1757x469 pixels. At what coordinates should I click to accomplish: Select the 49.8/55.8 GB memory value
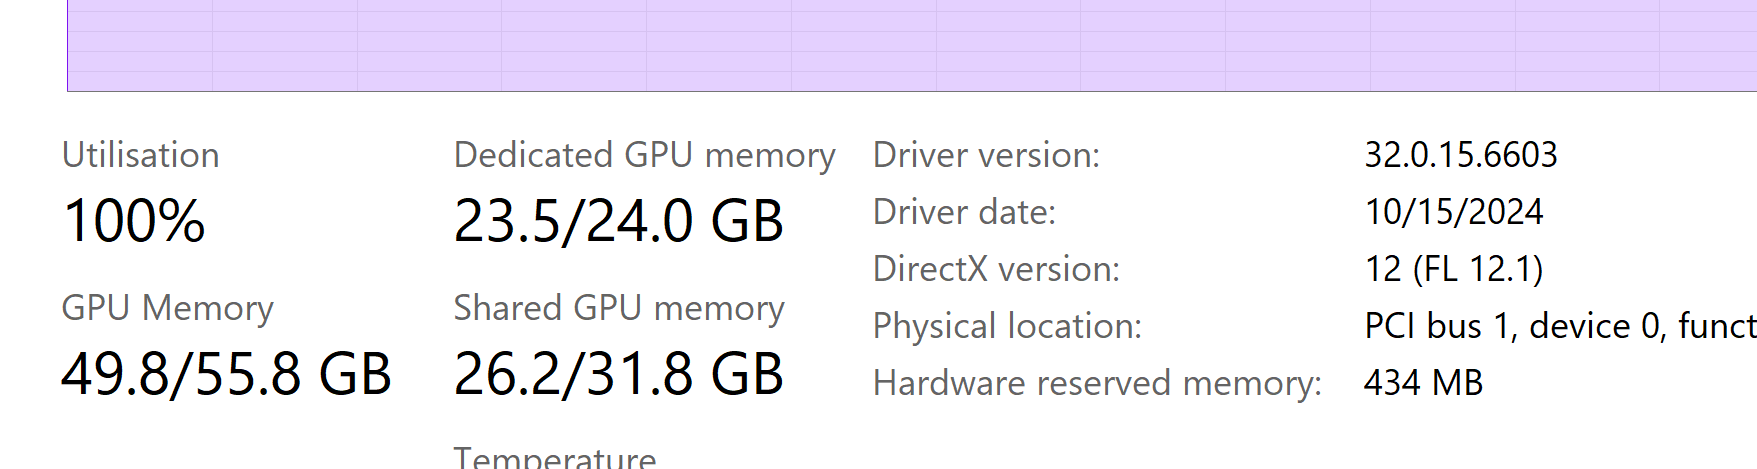click(226, 374)
